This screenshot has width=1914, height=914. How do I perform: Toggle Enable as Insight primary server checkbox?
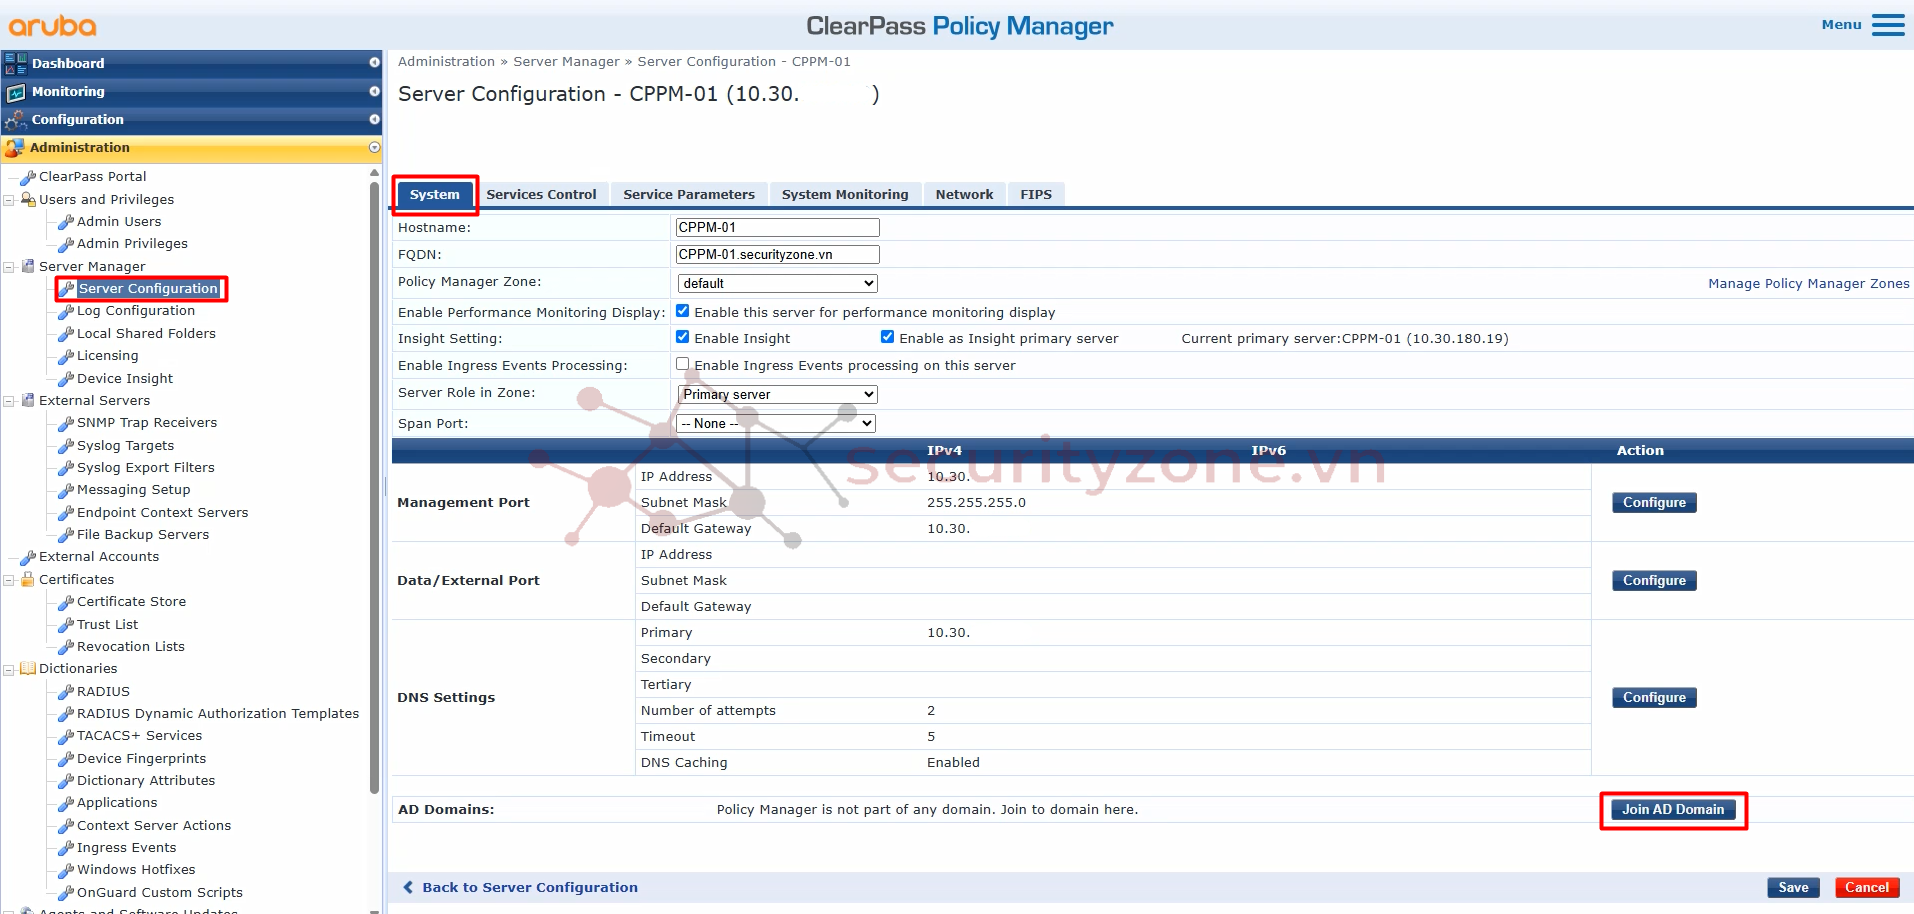pos(887,337)
